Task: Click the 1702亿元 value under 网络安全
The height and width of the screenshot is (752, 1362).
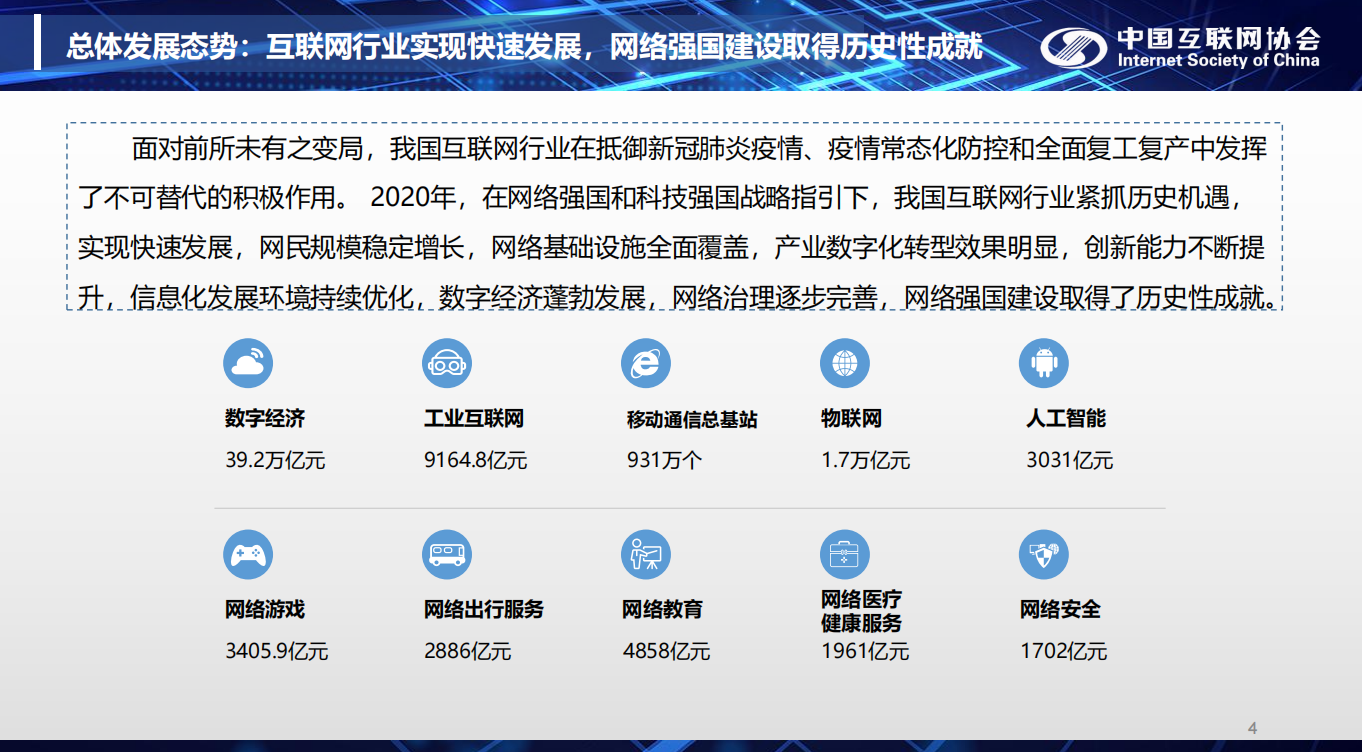Action: 1063,652
